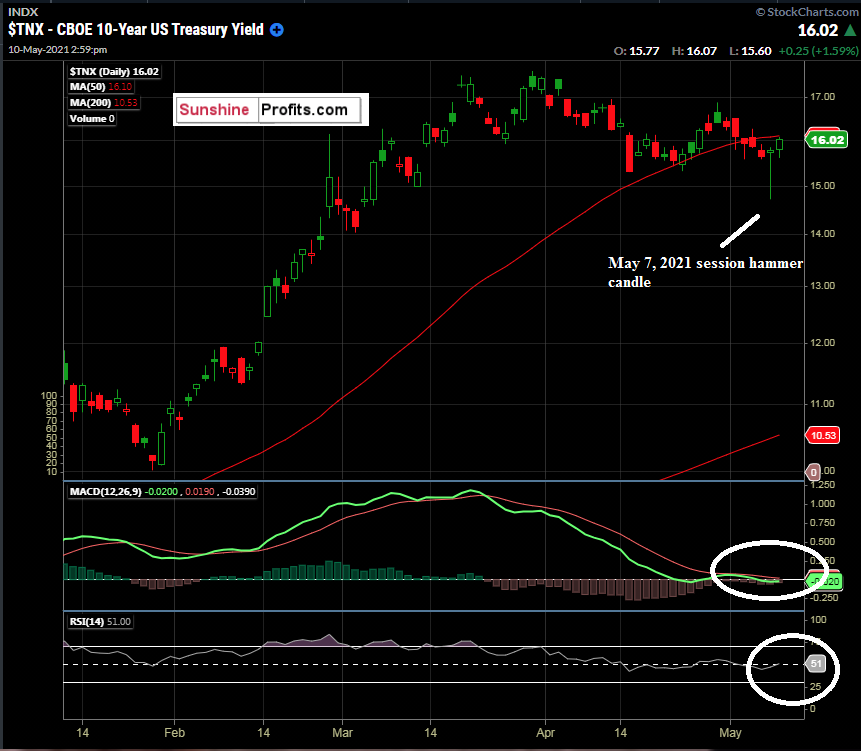The height and width of the screenshot is (751, 861).
Task: Click the Apr label on the date axis
Action: click(545, 733)
